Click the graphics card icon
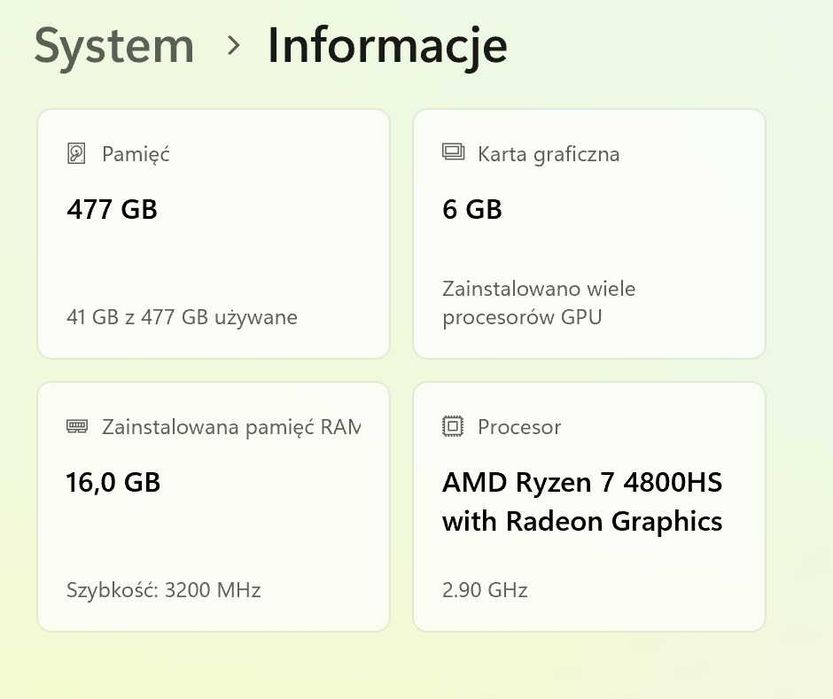This screenshot has width=833, height=699. (x=453, y=153)
